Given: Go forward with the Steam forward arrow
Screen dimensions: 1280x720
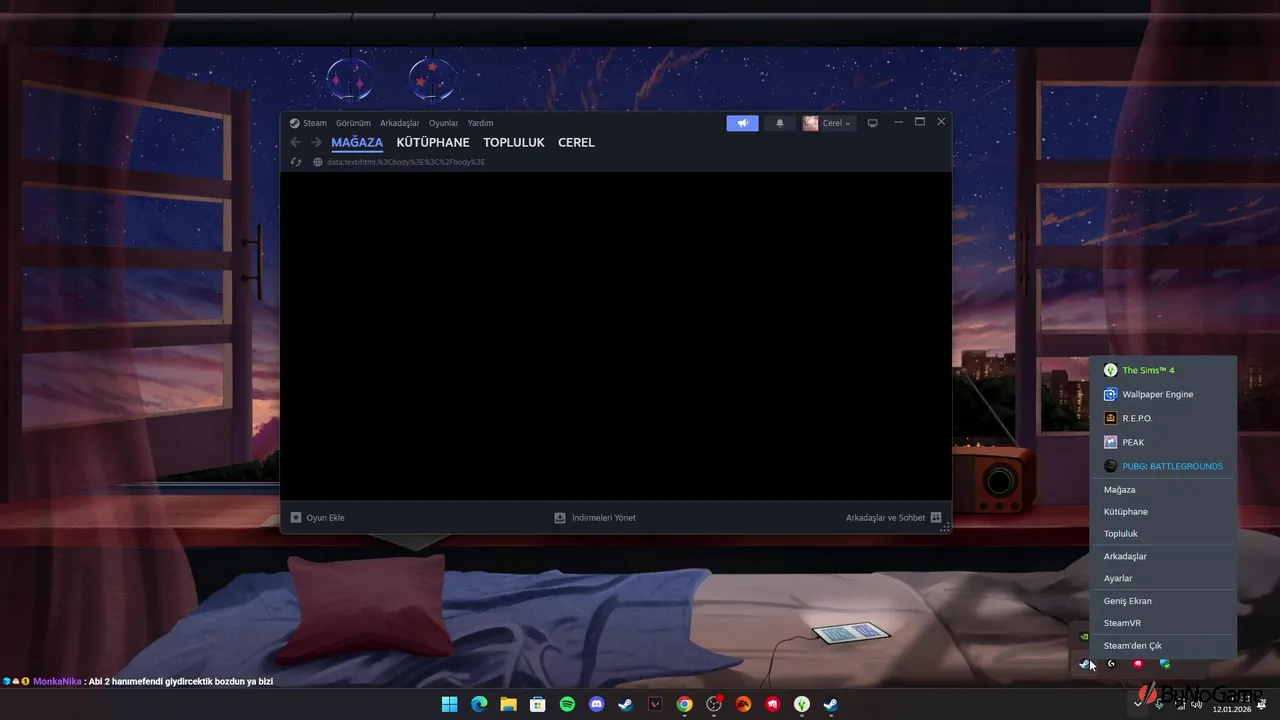Looking at the screenshot, I should (316, 142).
